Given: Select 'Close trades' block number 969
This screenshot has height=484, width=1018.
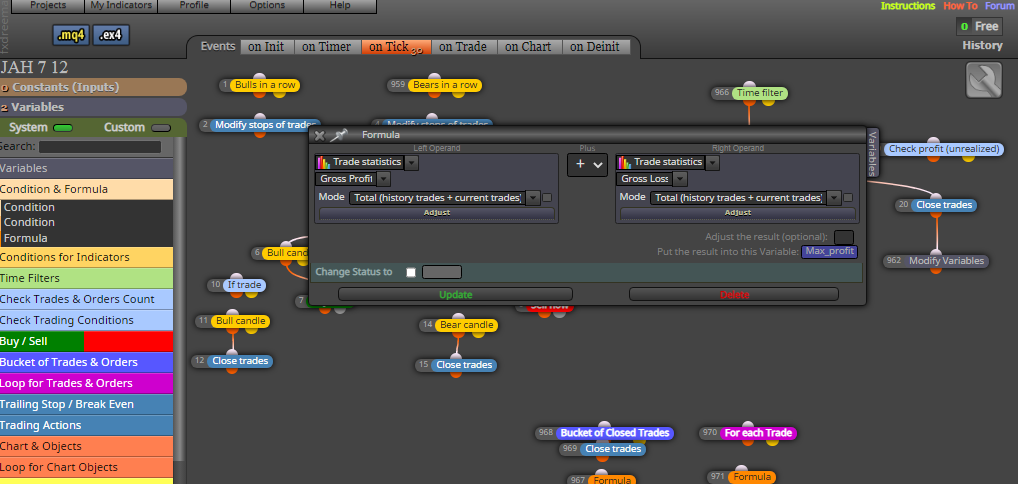Looking at the screenshot, I should 613,449.
